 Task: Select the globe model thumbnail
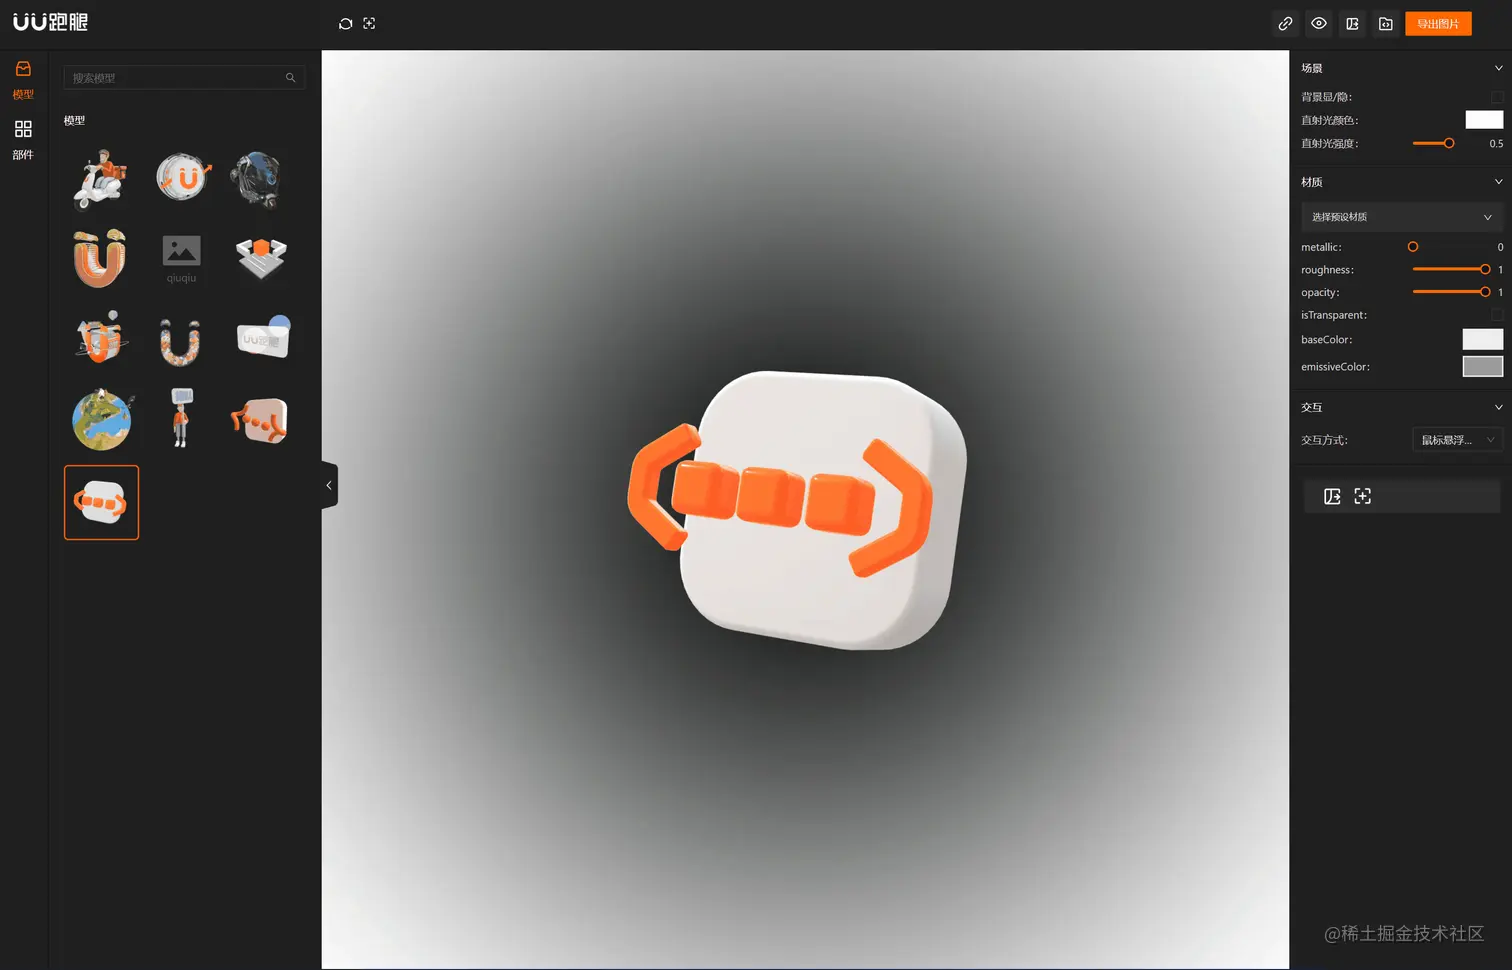[x=100, y=419]
